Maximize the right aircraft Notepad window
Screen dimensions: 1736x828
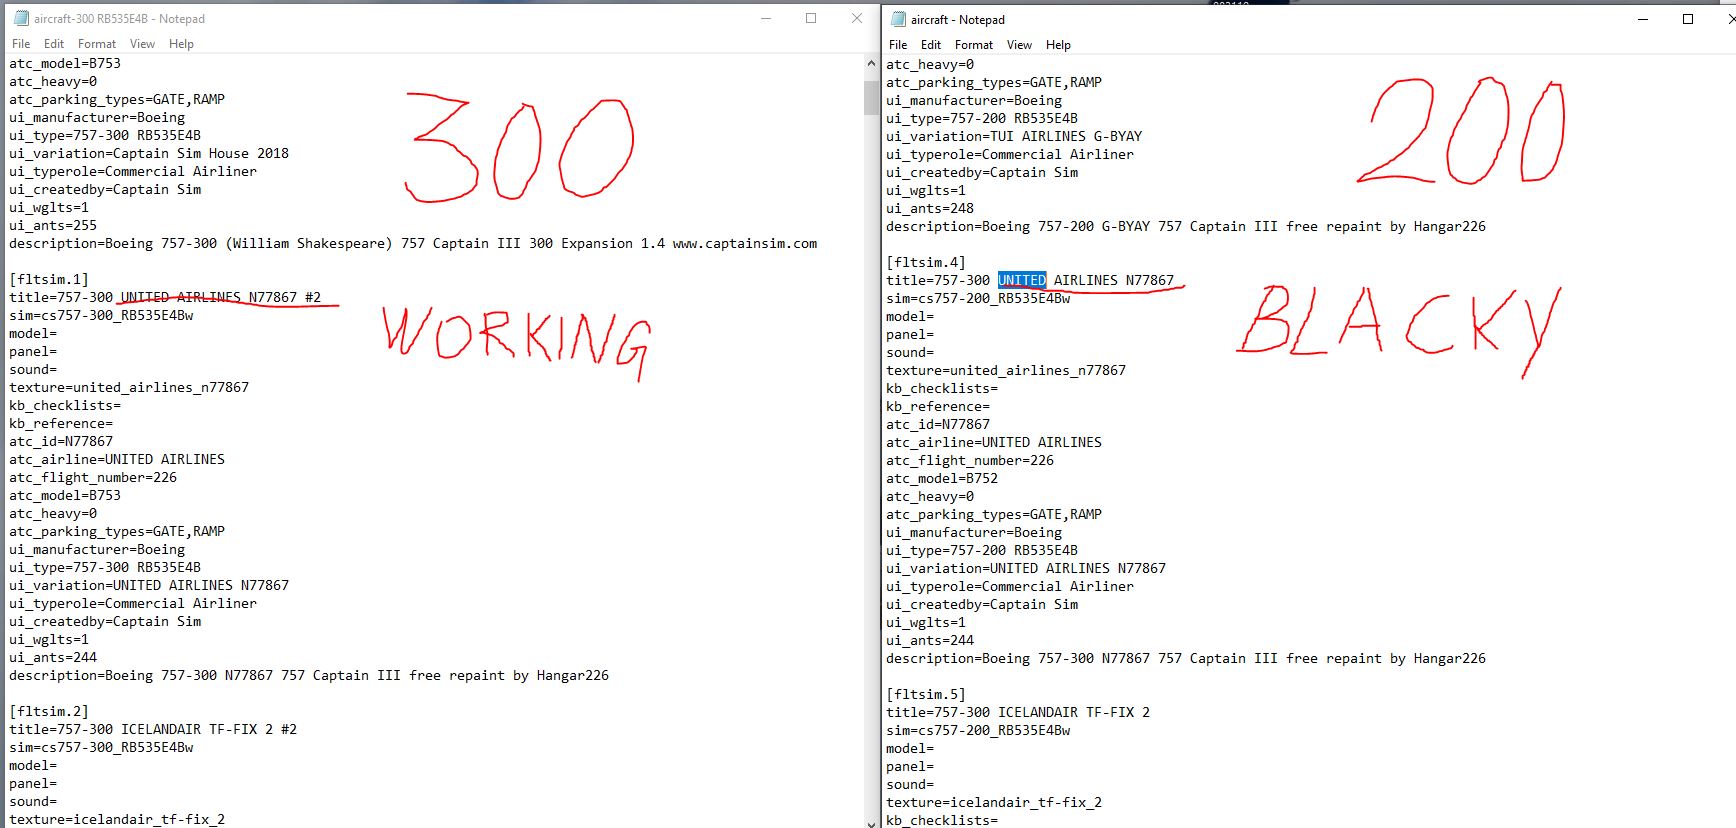click(1688, 19)
